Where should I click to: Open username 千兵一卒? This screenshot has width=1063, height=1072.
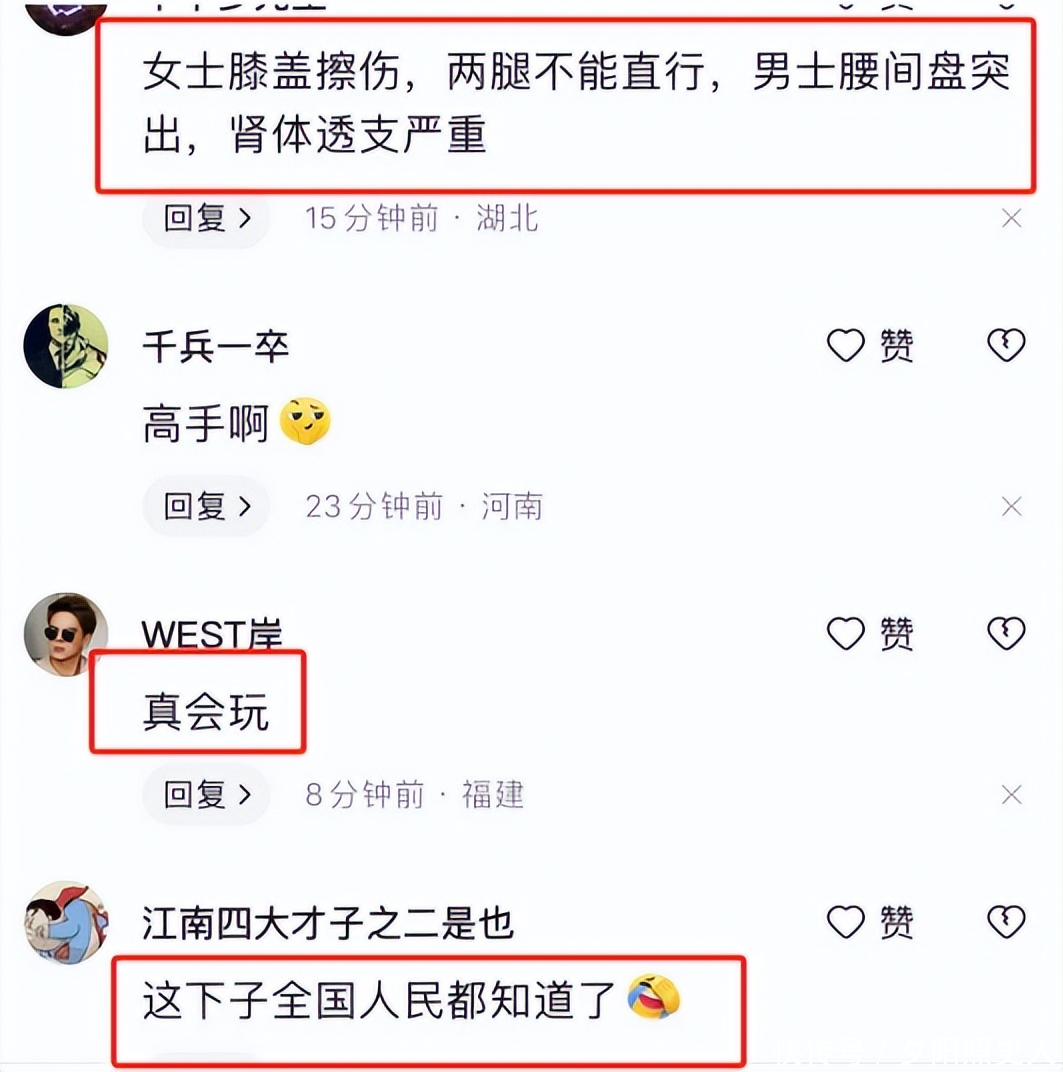coord(216,346)
